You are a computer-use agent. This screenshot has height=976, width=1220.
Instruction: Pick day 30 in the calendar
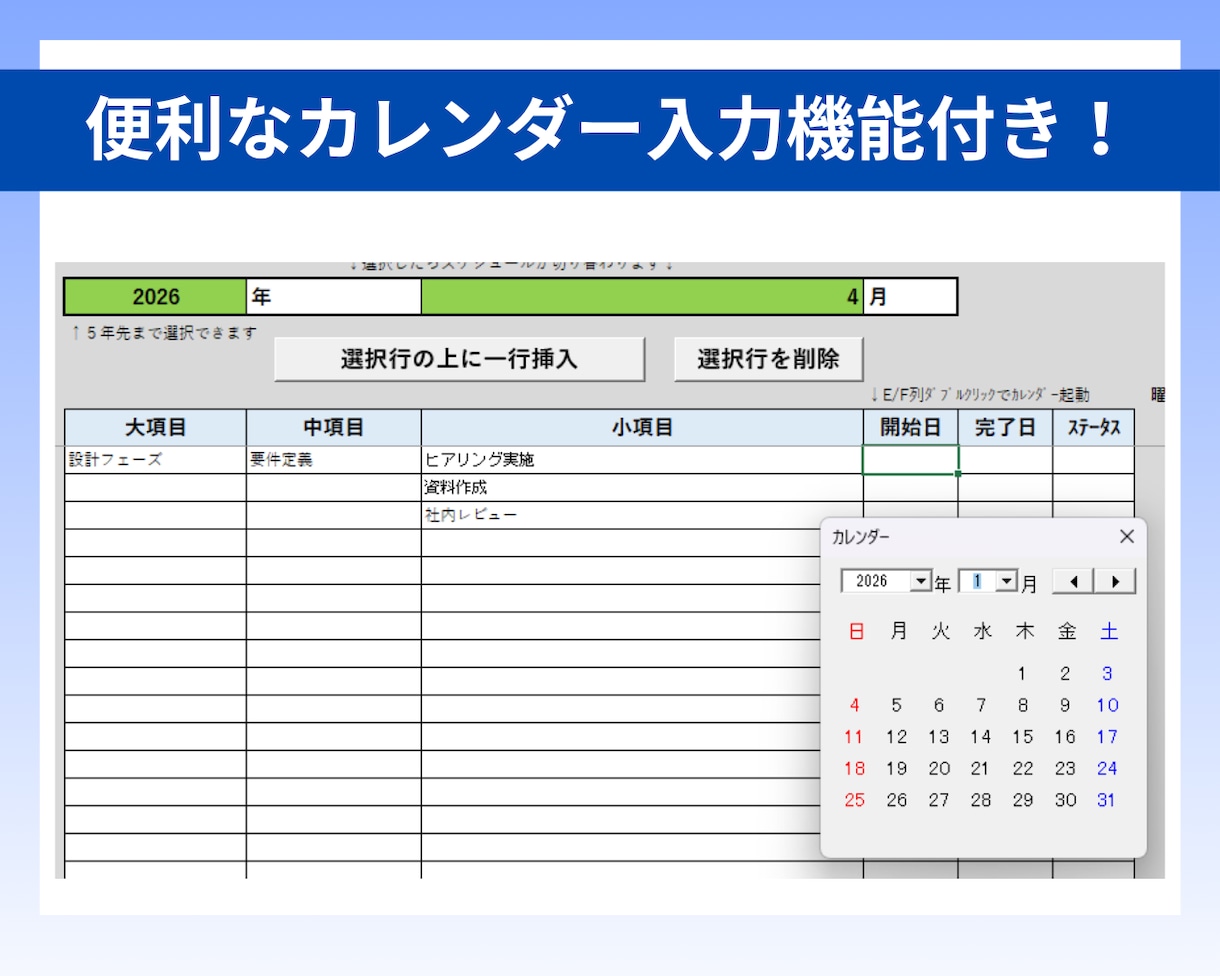coord(1065,800)
